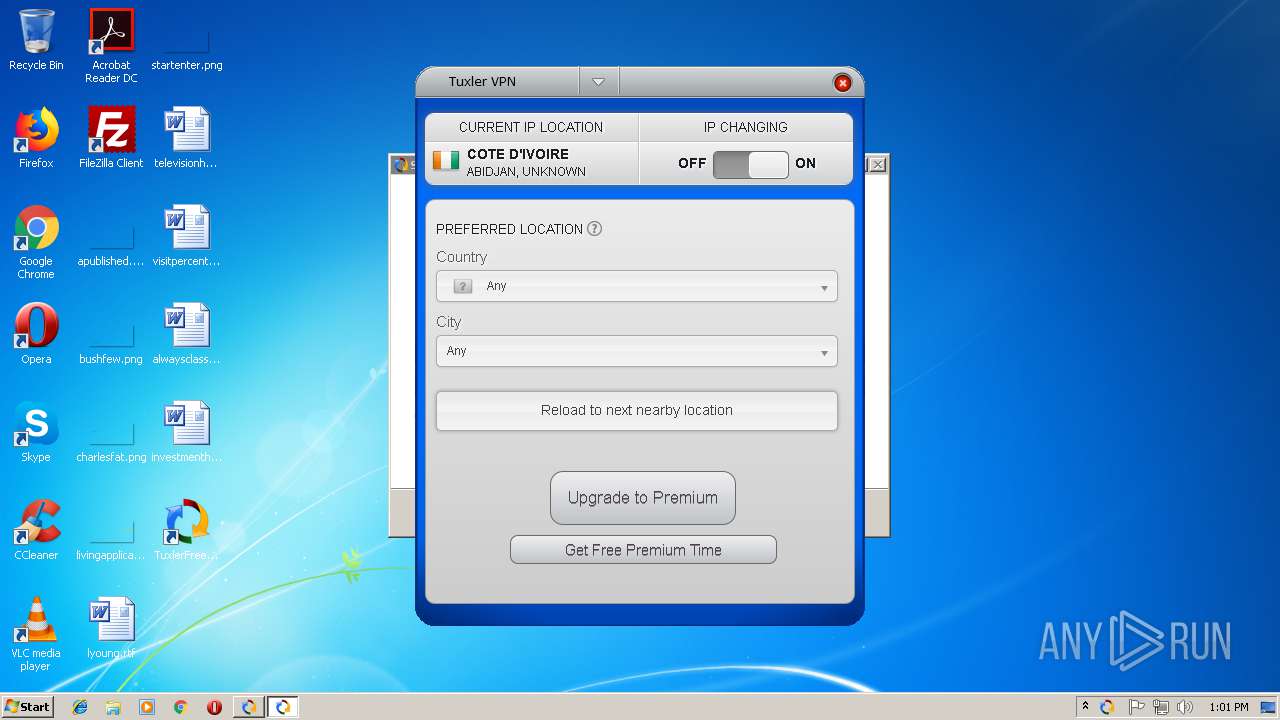
Task: Open volume speaker tray icon
Action: pos(1185,707)
